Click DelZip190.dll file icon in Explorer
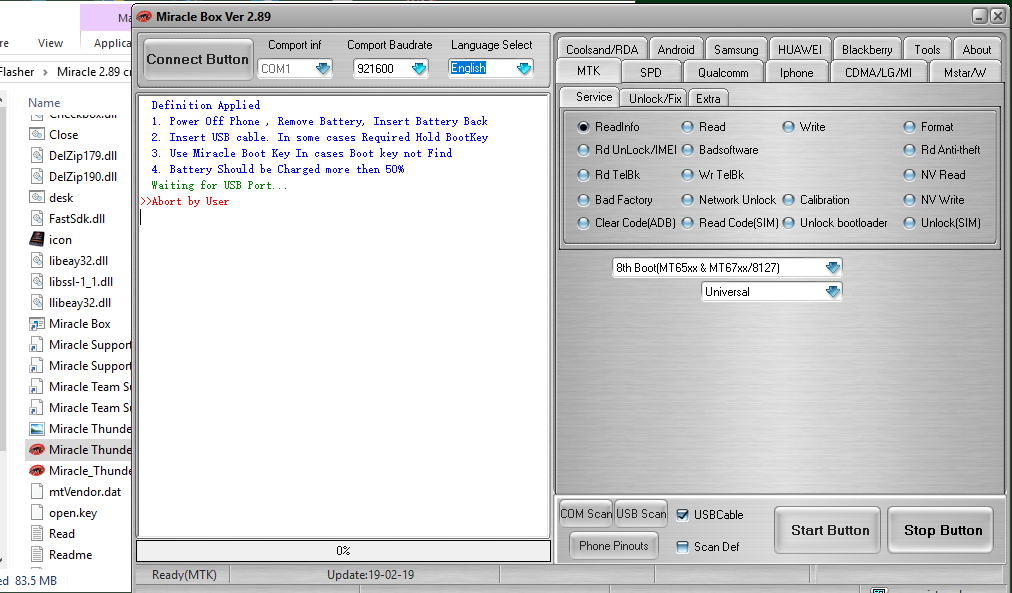 [x=37, y=177]
